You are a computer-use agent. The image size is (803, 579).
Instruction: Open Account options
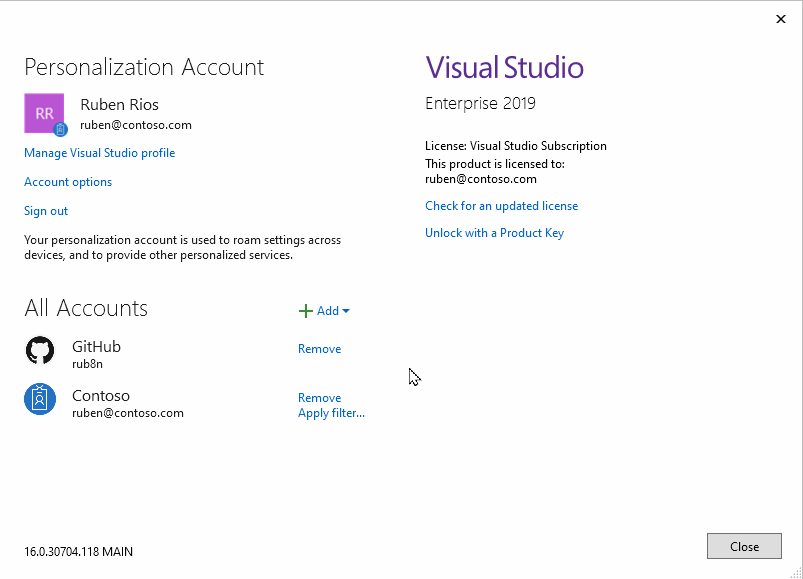tap(67, 182)
